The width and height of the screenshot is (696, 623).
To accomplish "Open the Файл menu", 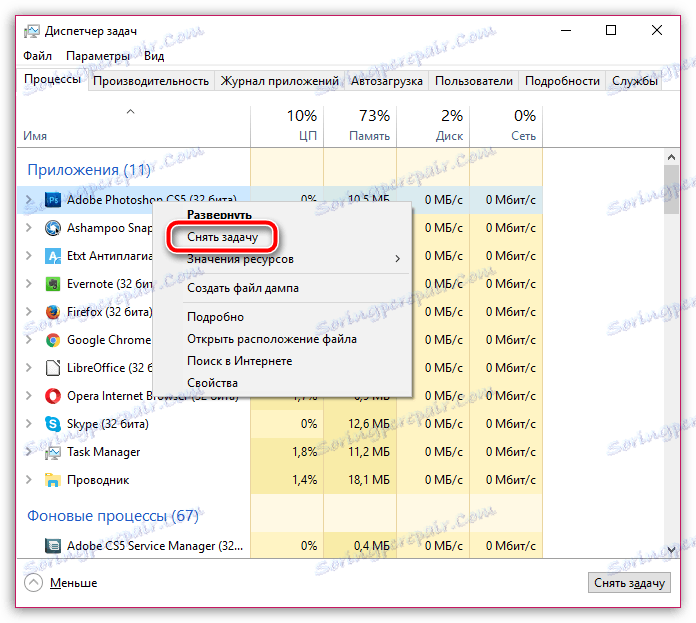I will [x=37, y=56].
